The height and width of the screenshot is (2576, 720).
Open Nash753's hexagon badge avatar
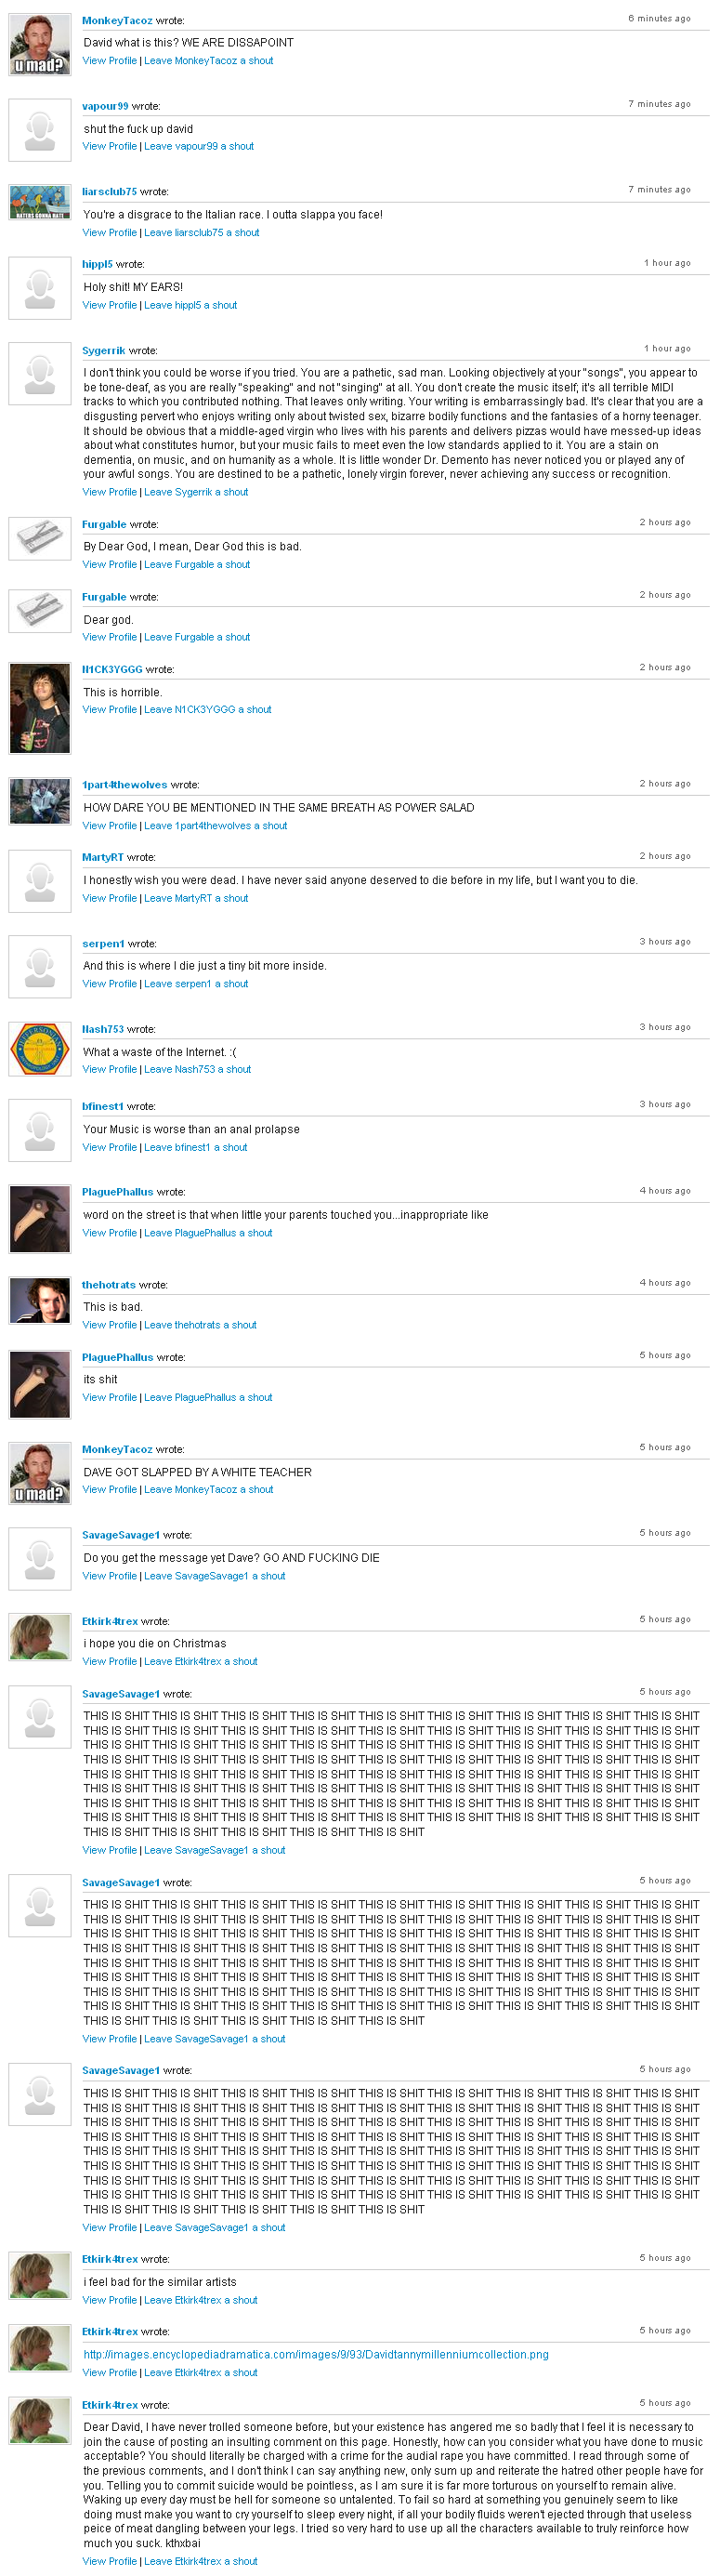[x=40, y=1050]
